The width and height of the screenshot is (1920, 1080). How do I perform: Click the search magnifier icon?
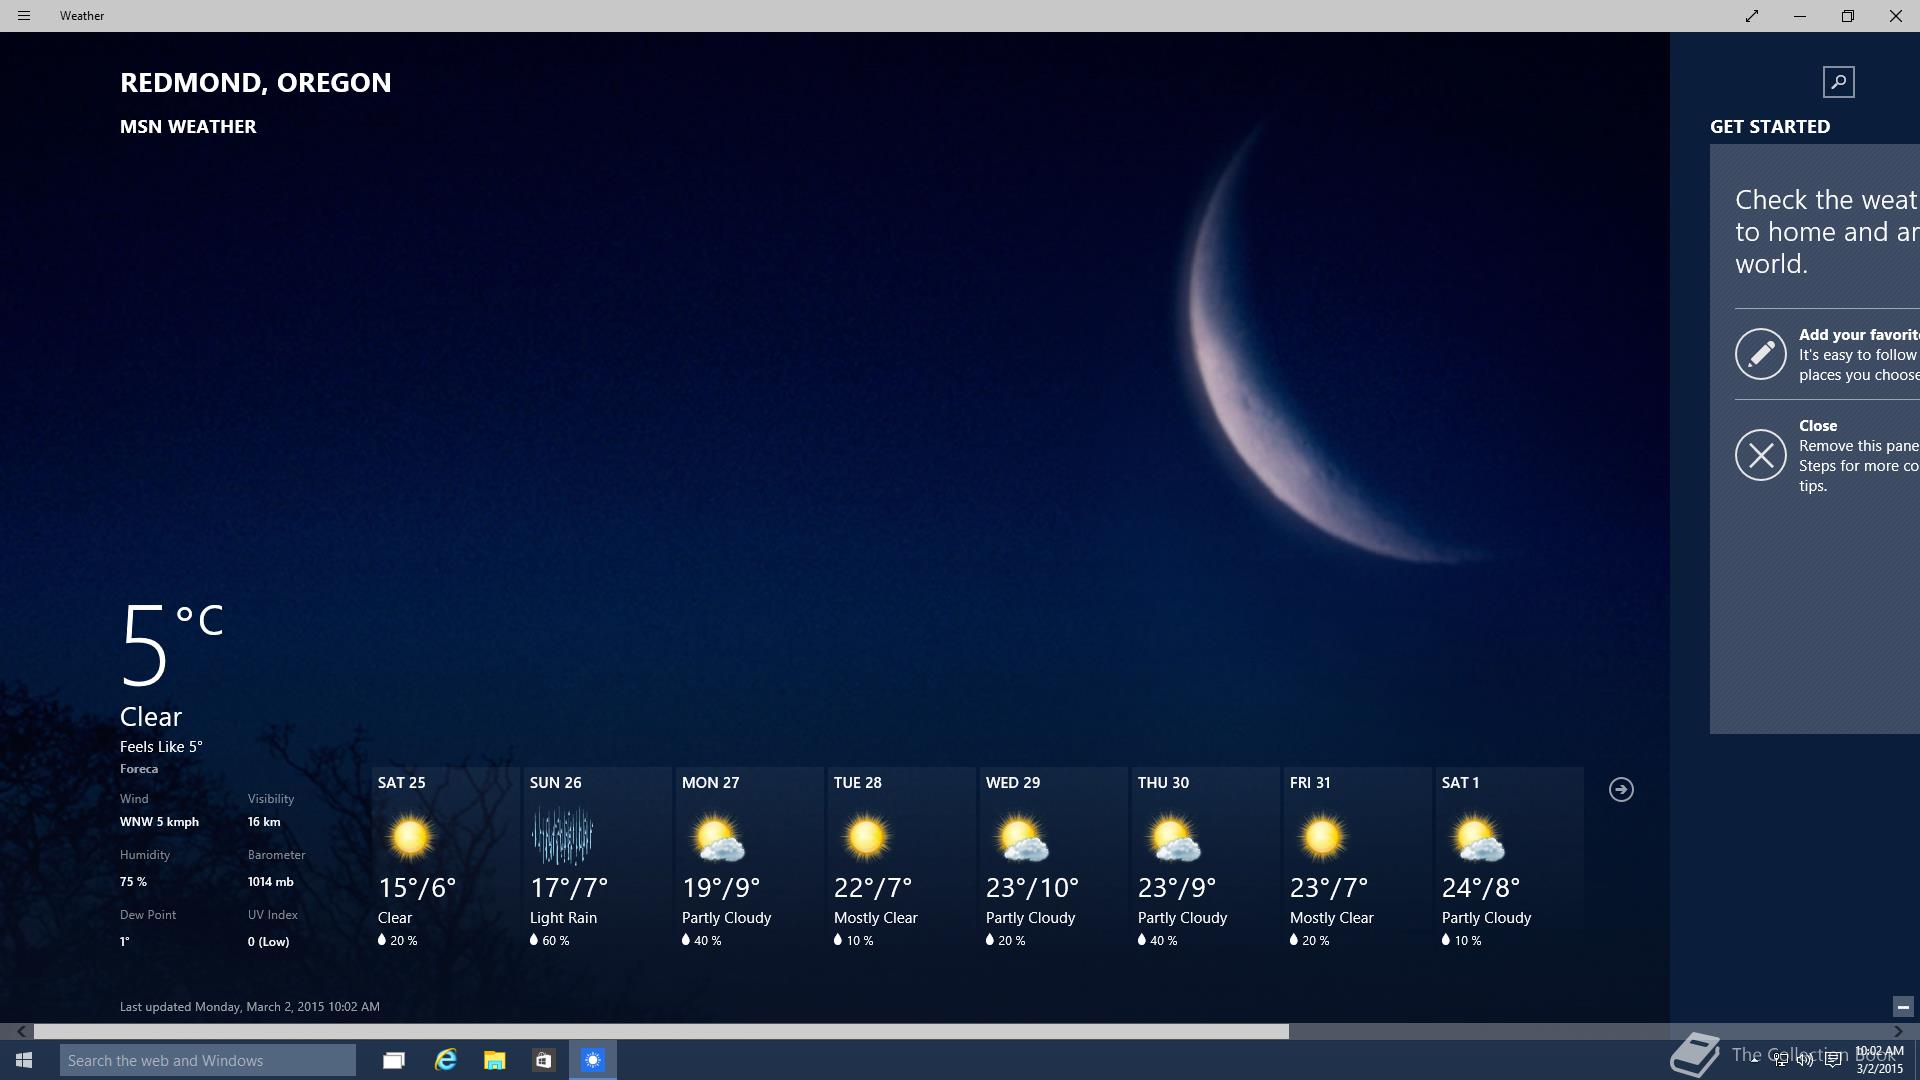(x=1838, y=82)
